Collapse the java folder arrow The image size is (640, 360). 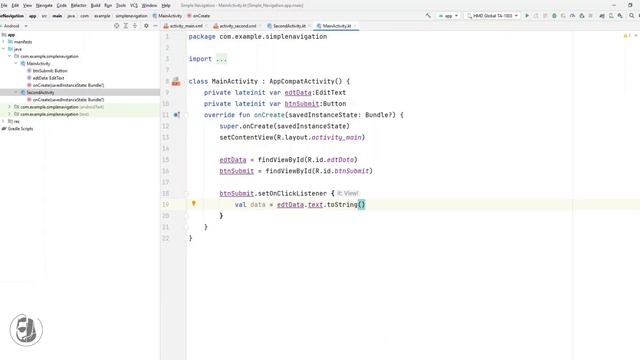4,49
